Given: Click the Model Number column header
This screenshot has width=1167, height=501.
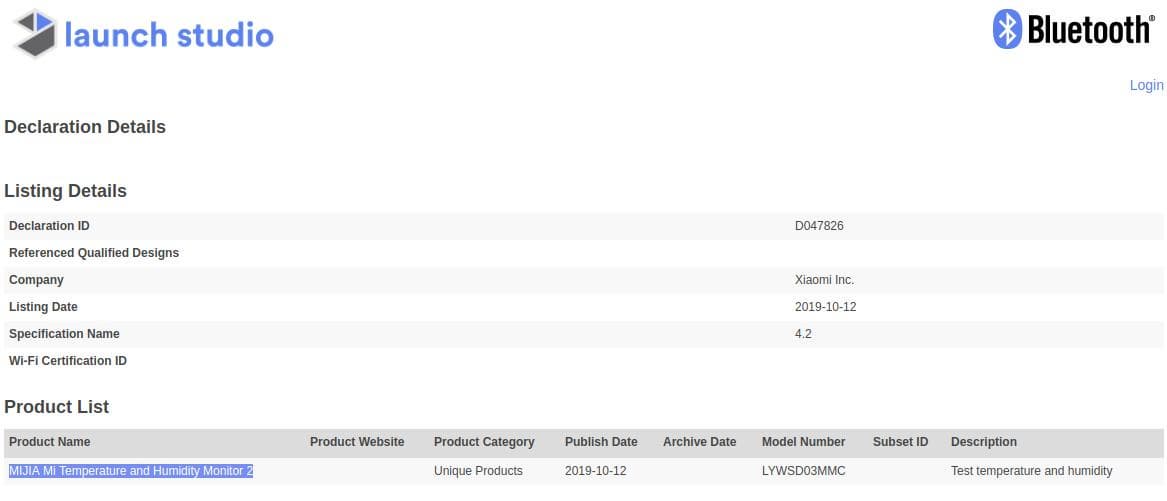Looking at the screenshot, I should (x=803, y=442).
